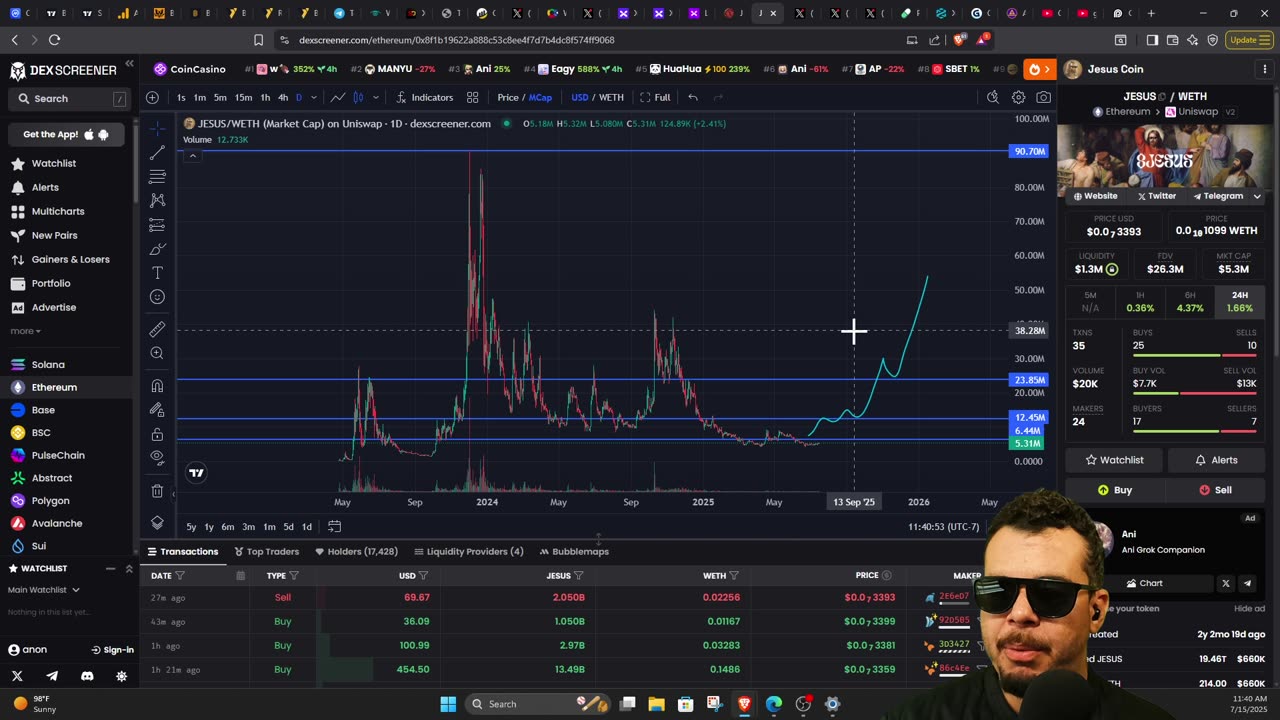Select the line chart style icon
The height and width of the screenshot is (720, 1280).
click(x=338, y=97)
